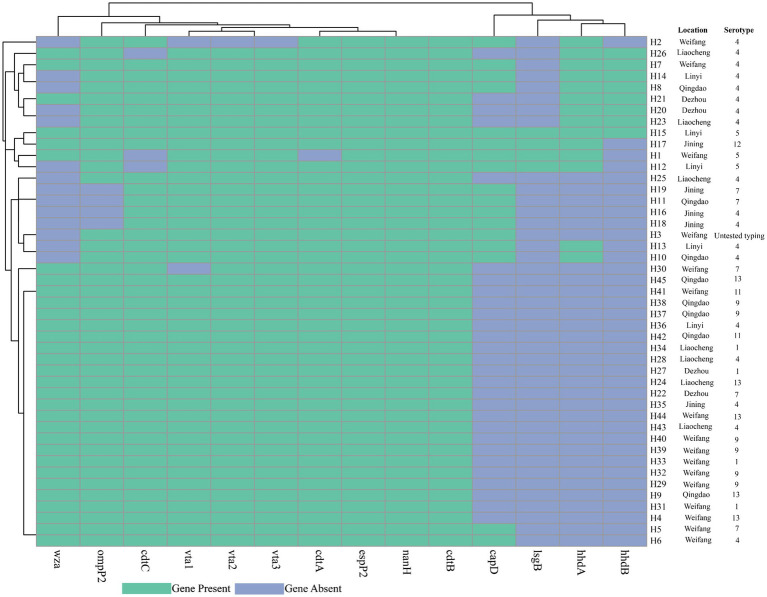
Task: Click the 'H7' strain row label
Action: click(x=655, y=65)
